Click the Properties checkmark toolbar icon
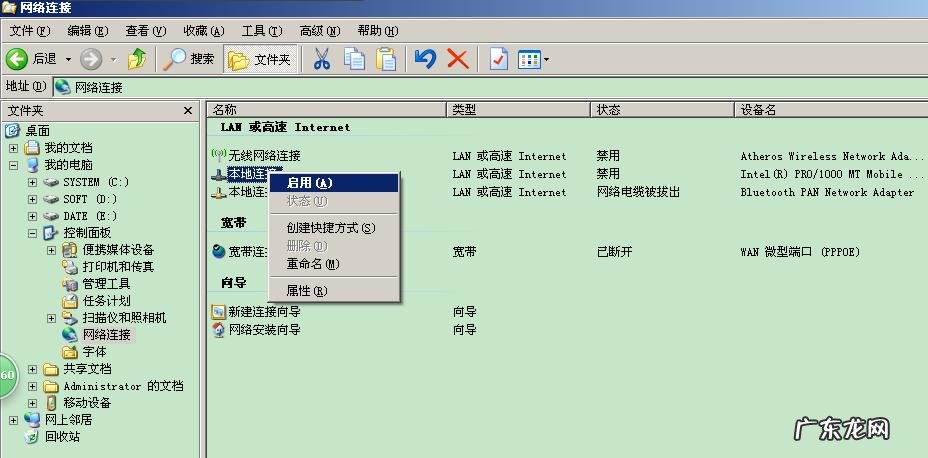 (498, 59)
